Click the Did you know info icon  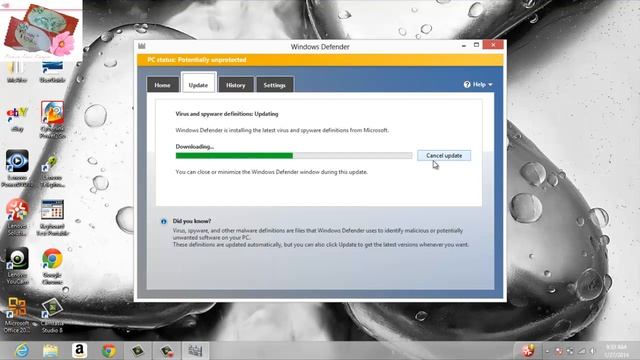[164, 221]
